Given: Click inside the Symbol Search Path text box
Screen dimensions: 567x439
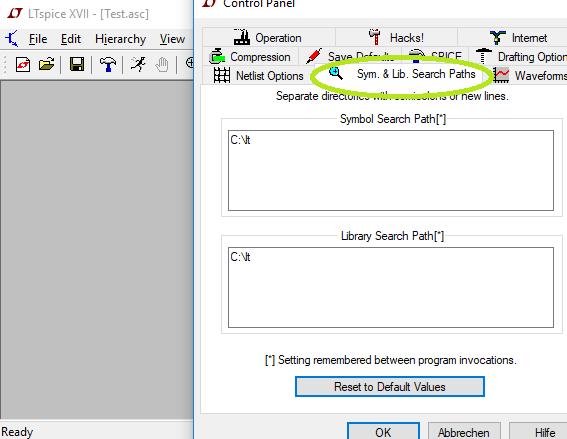Looking at the screenshot, I should pos(391,170).
